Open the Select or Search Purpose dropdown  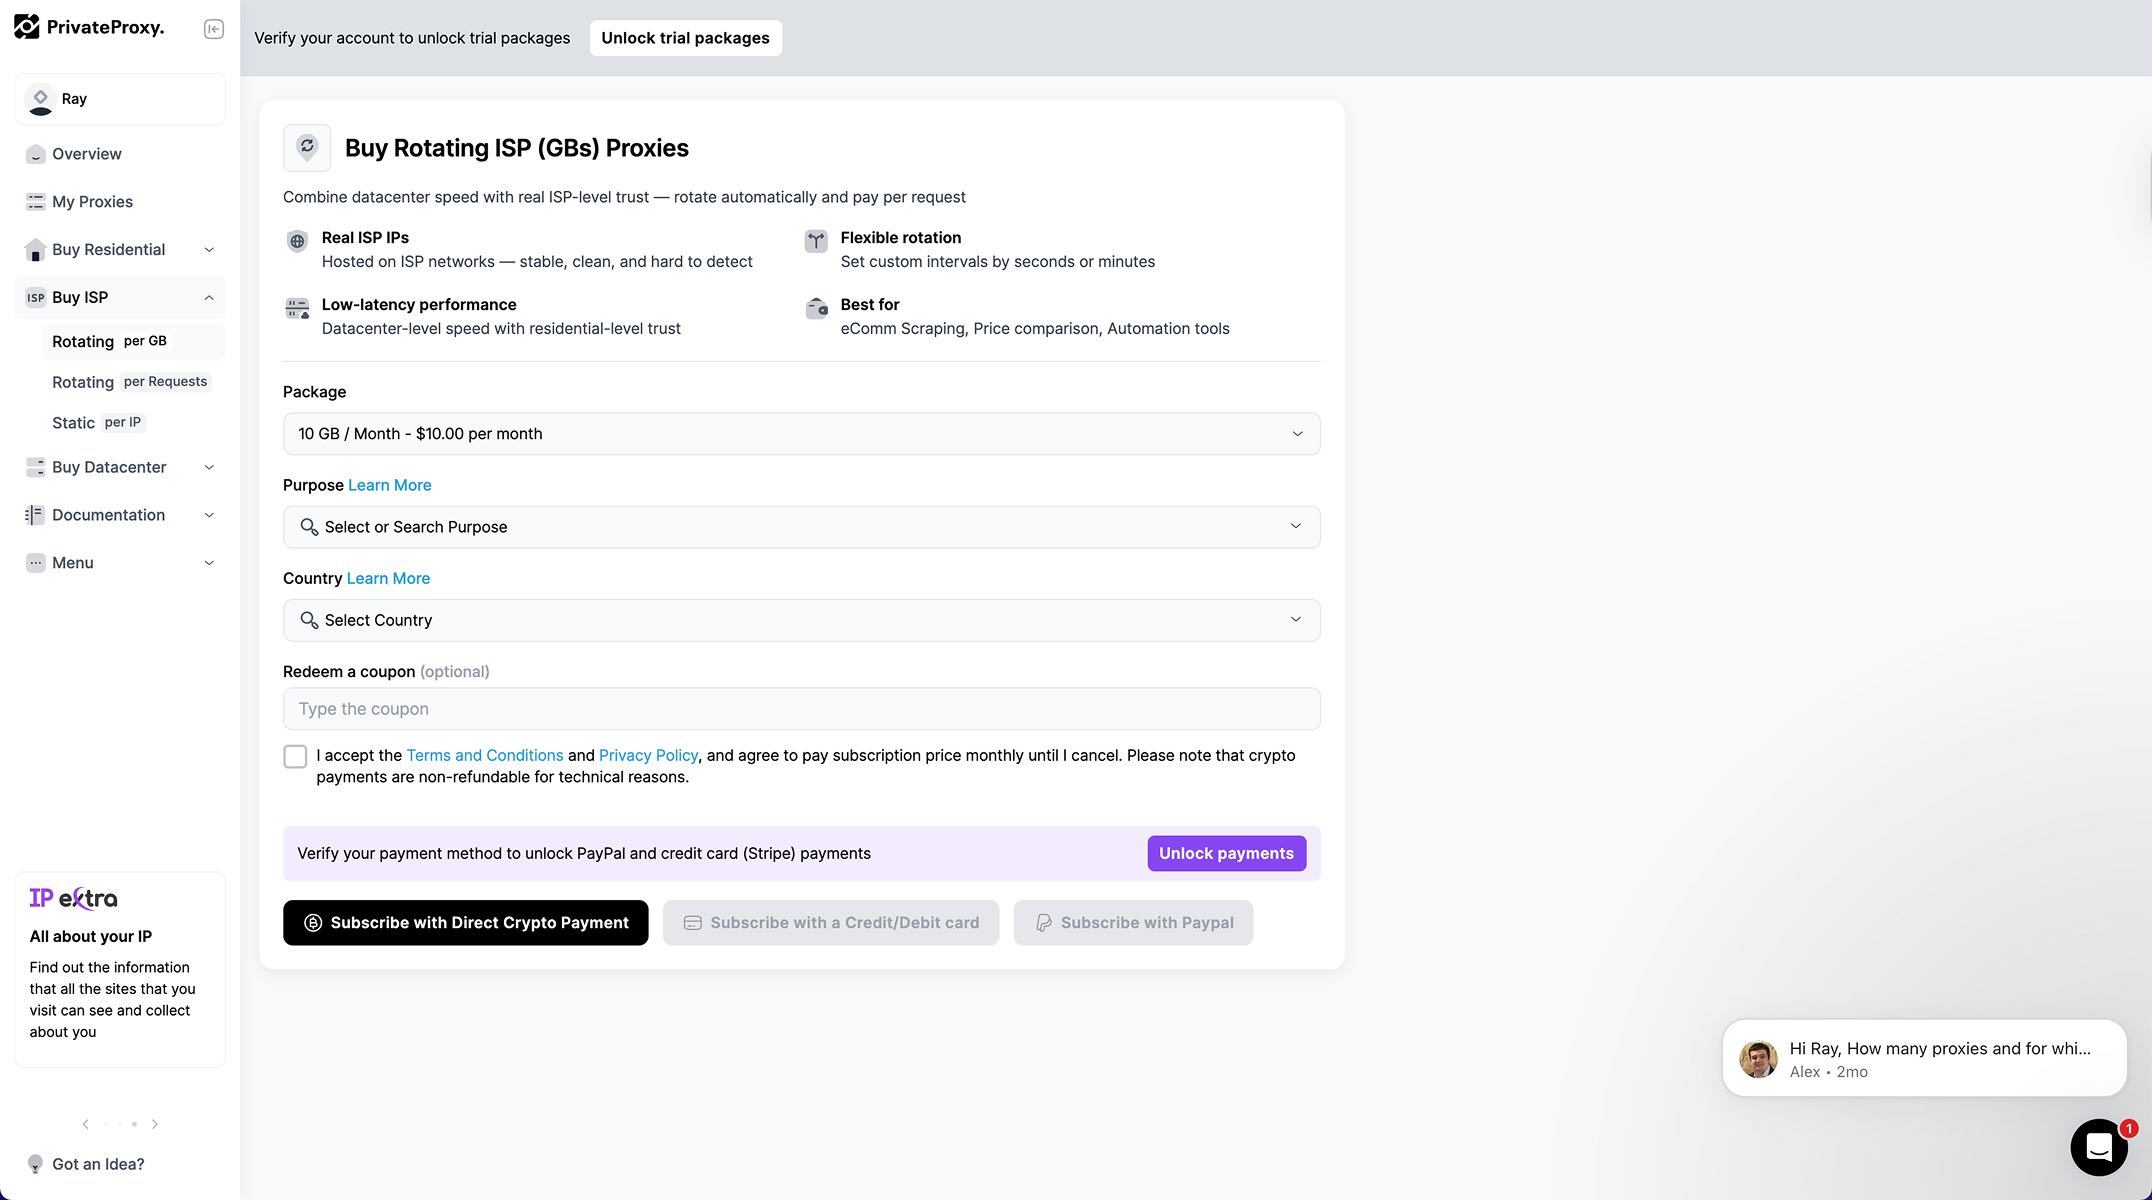tap(801, 527)
